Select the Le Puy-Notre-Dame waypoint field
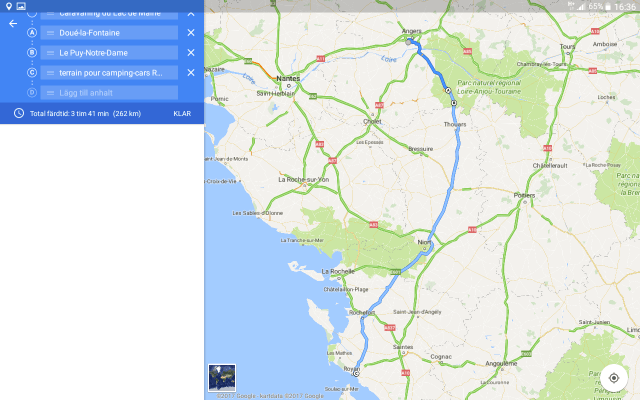640x400 pixels. point(109,53)
